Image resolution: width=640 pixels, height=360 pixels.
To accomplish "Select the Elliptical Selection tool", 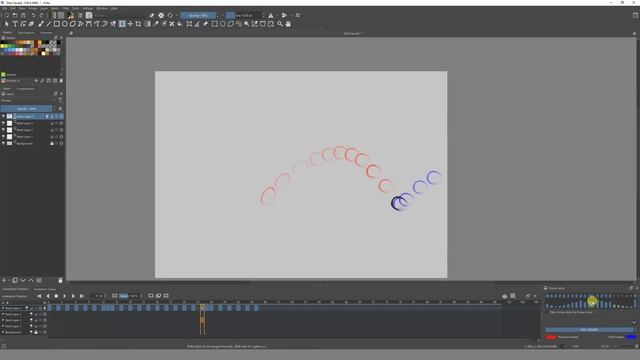I will (x=222, y=24).
